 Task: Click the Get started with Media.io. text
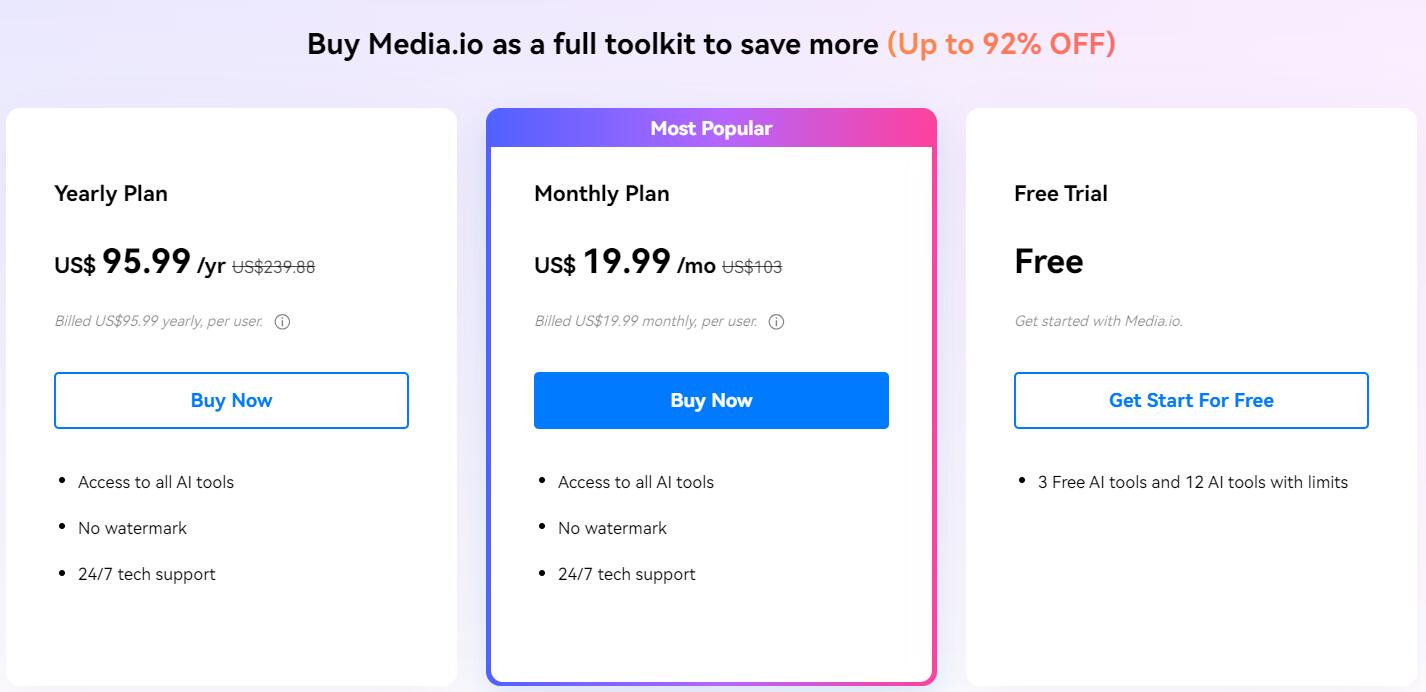click(1098, 322)
